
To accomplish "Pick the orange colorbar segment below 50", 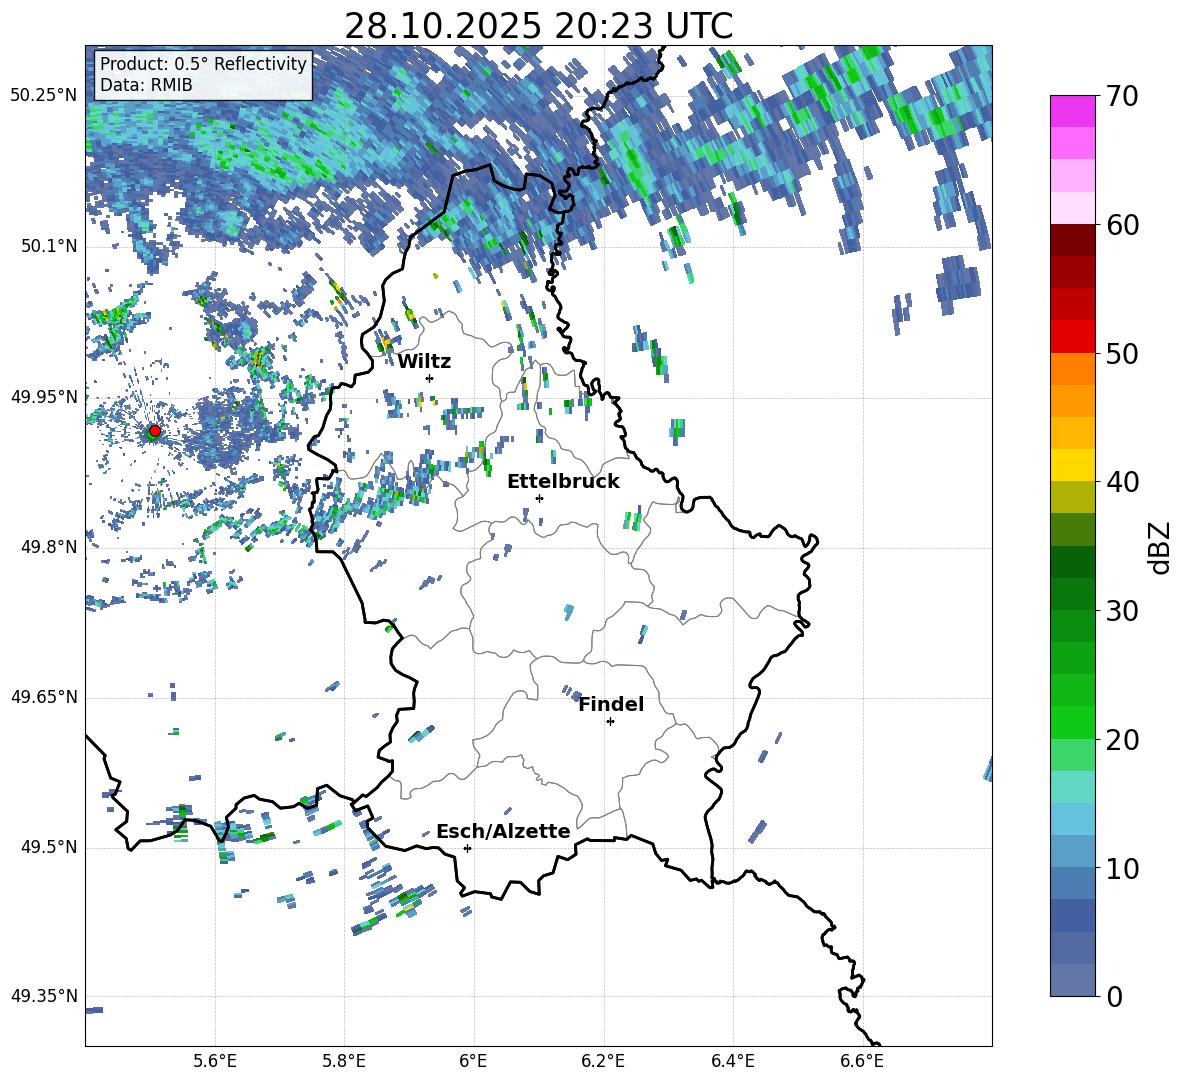I will click(x=1072, y=370).
